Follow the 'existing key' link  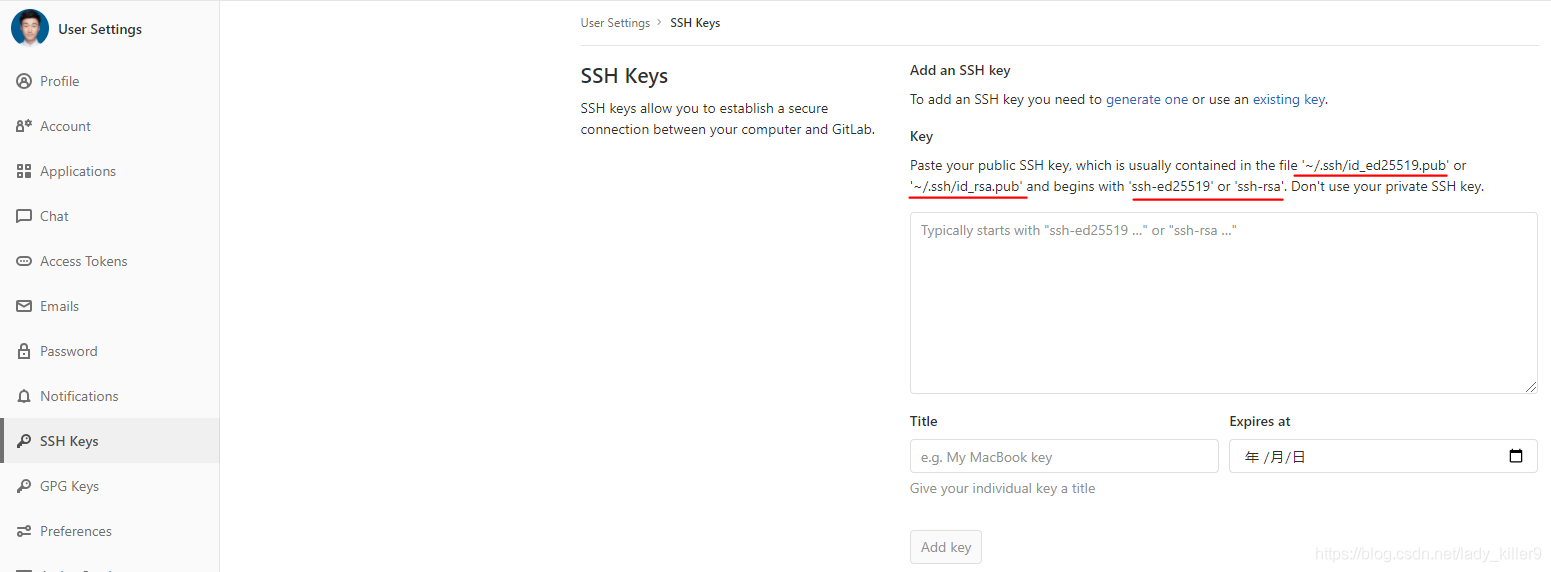click(1289, 99)
